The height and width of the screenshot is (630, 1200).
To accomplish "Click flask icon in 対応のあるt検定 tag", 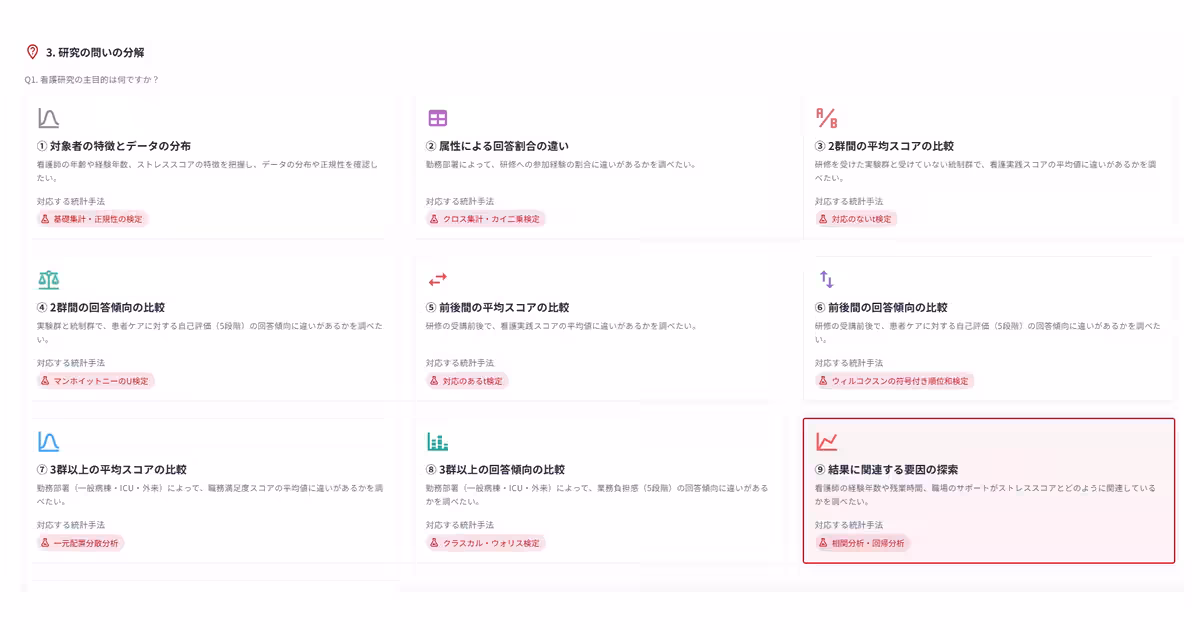I will 434,381.
